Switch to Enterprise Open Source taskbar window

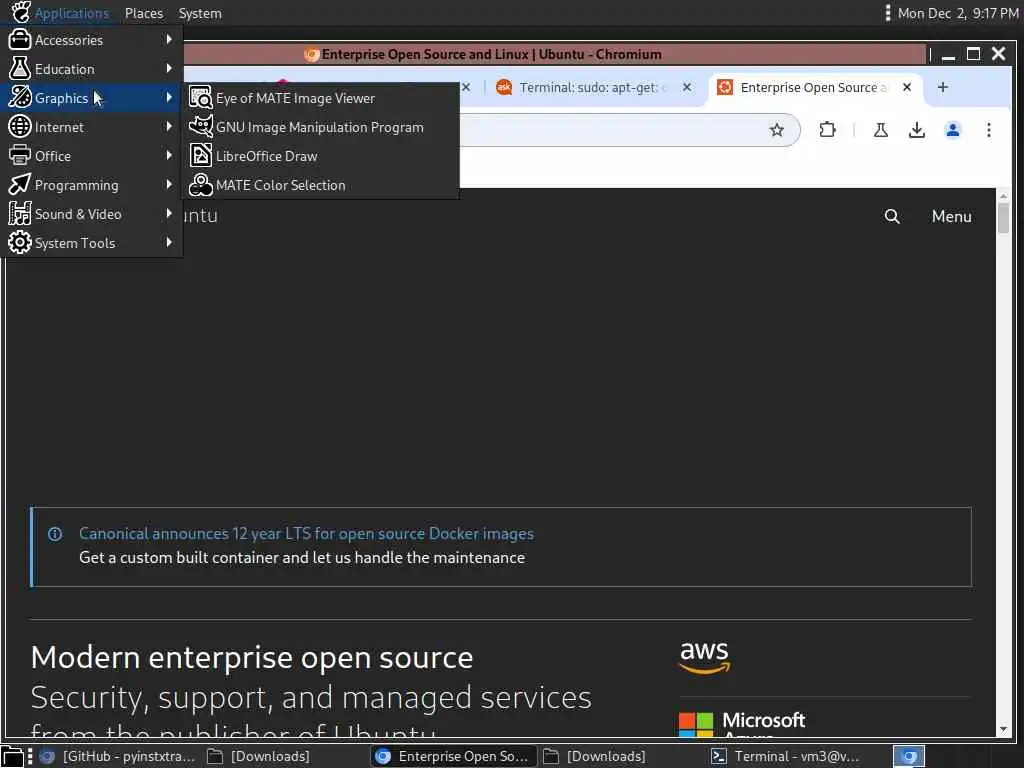tap(453, 756)
